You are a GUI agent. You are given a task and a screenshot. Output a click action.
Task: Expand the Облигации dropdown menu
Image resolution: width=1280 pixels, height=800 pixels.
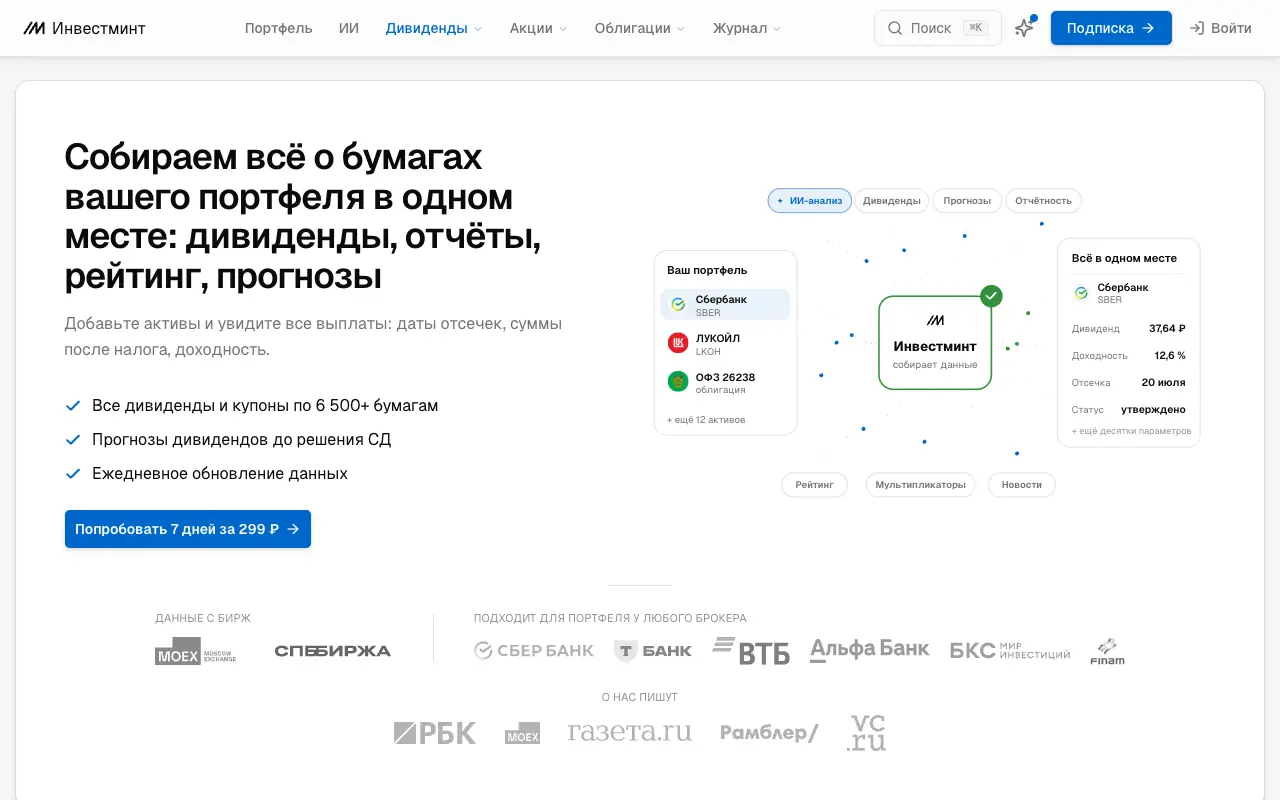click(x=640, y=28)
